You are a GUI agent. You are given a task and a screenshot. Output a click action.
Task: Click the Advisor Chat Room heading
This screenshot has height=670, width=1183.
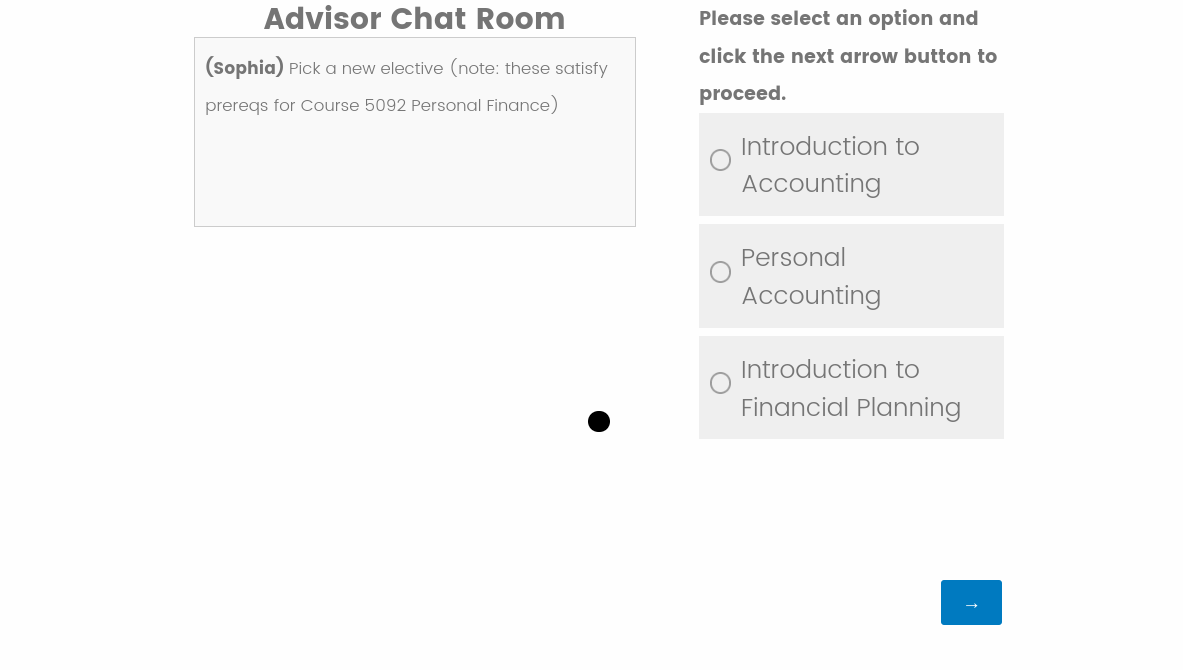(x=414, y=19)
